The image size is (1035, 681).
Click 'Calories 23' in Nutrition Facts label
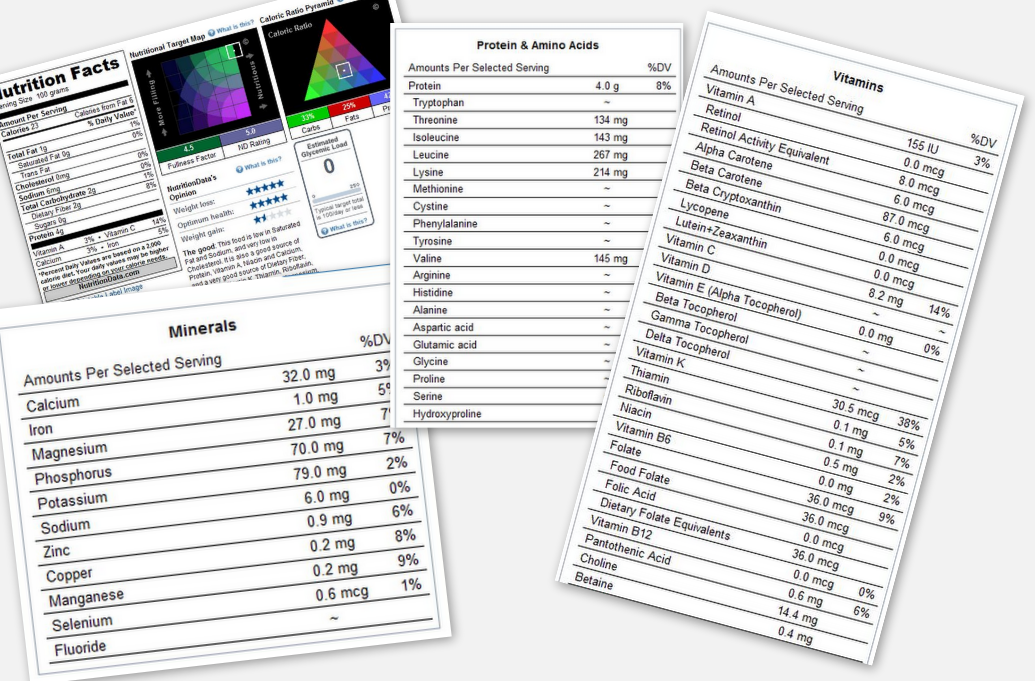20,130
